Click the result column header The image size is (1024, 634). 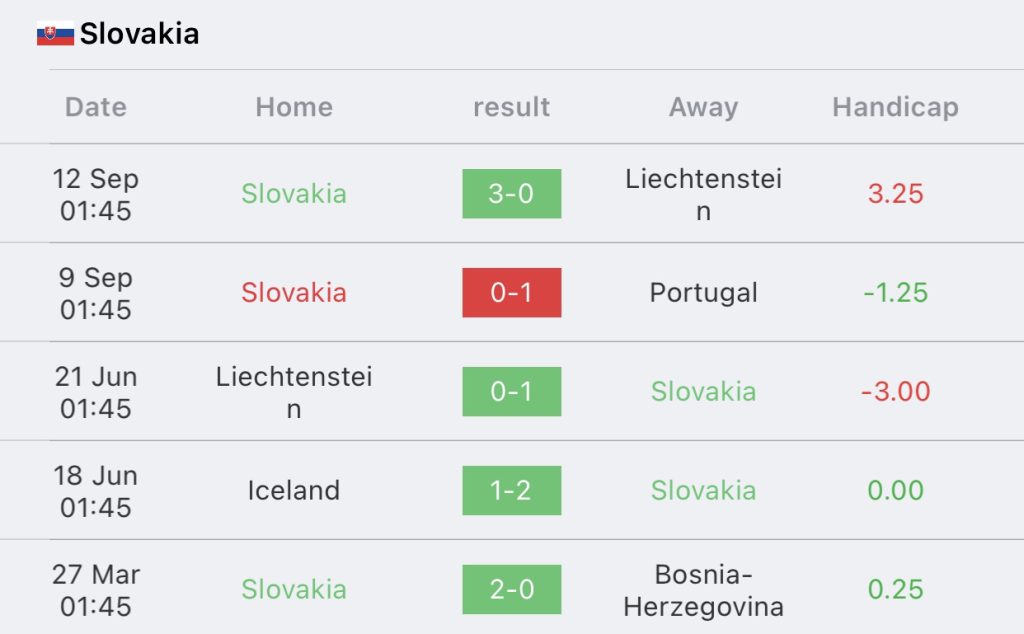[x=511, y=107]
